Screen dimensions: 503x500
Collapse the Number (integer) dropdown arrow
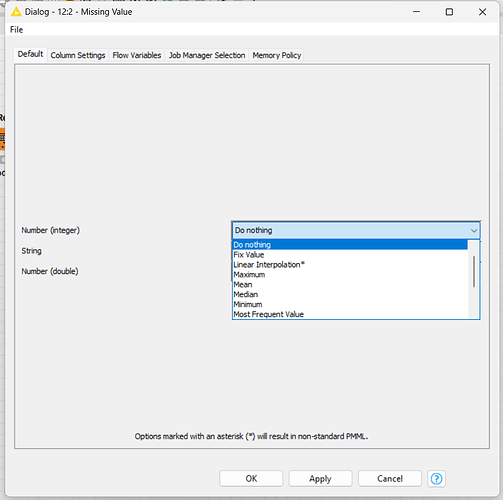click(474, 230)
